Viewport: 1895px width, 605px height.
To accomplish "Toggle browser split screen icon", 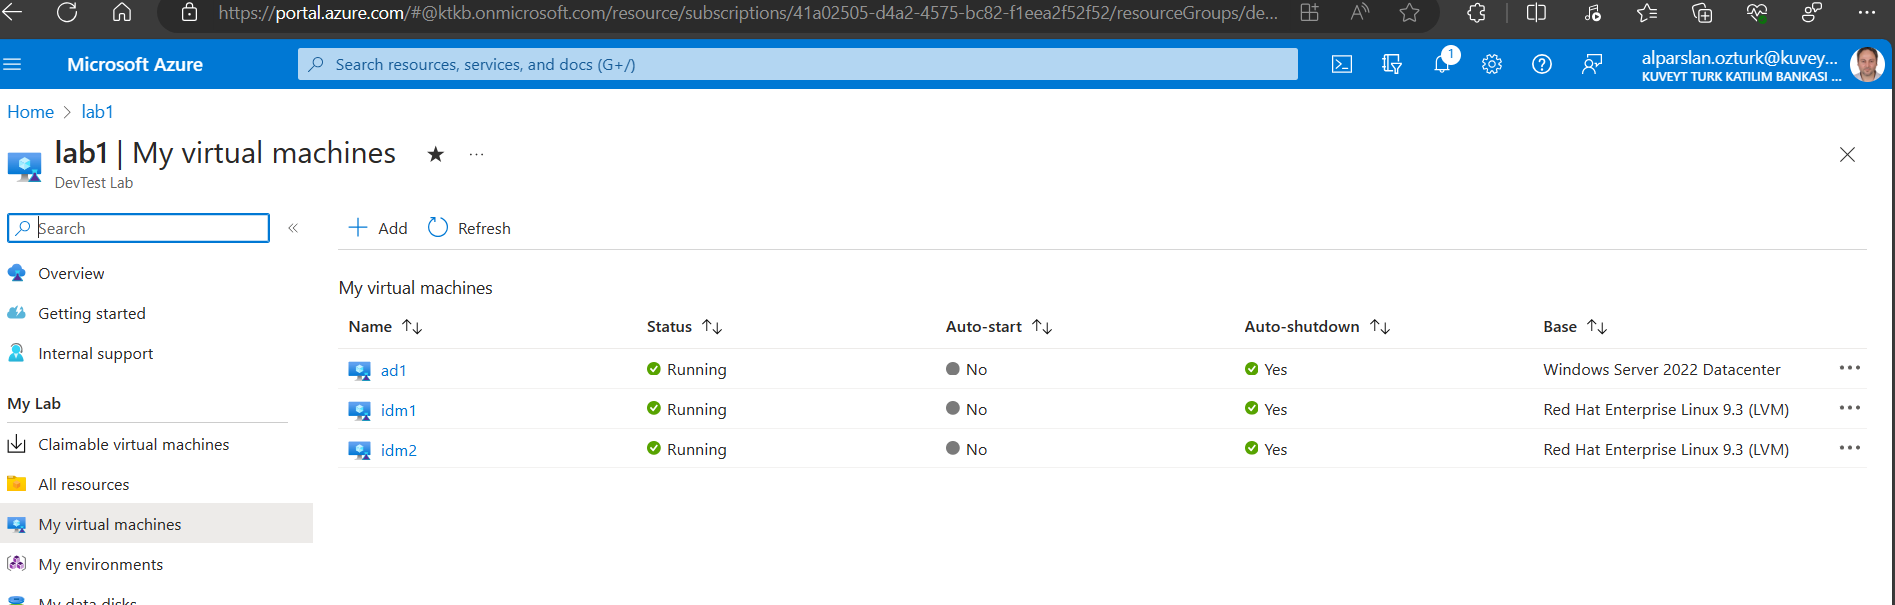I will (1536, 13).
